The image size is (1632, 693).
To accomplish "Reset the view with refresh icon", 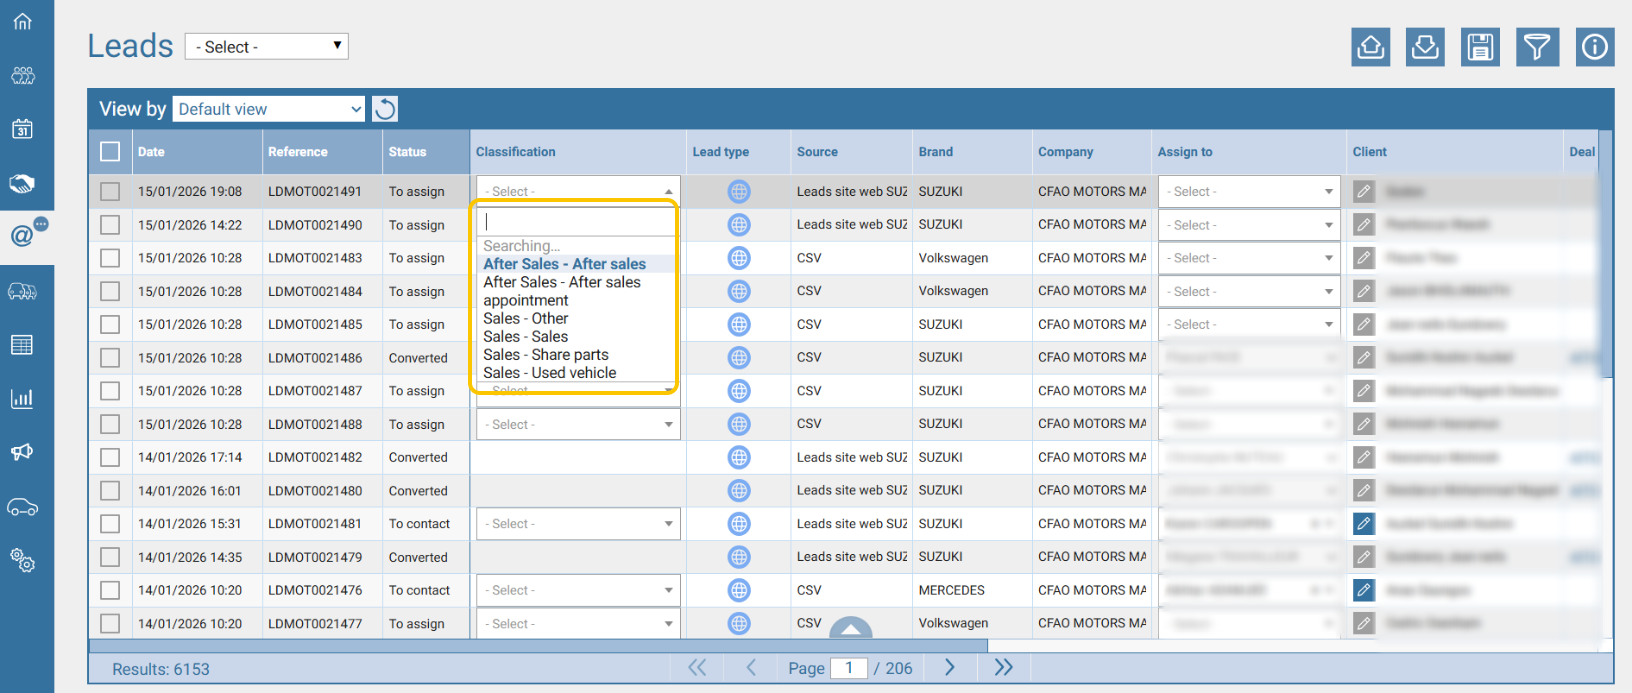I will point(385,109).
